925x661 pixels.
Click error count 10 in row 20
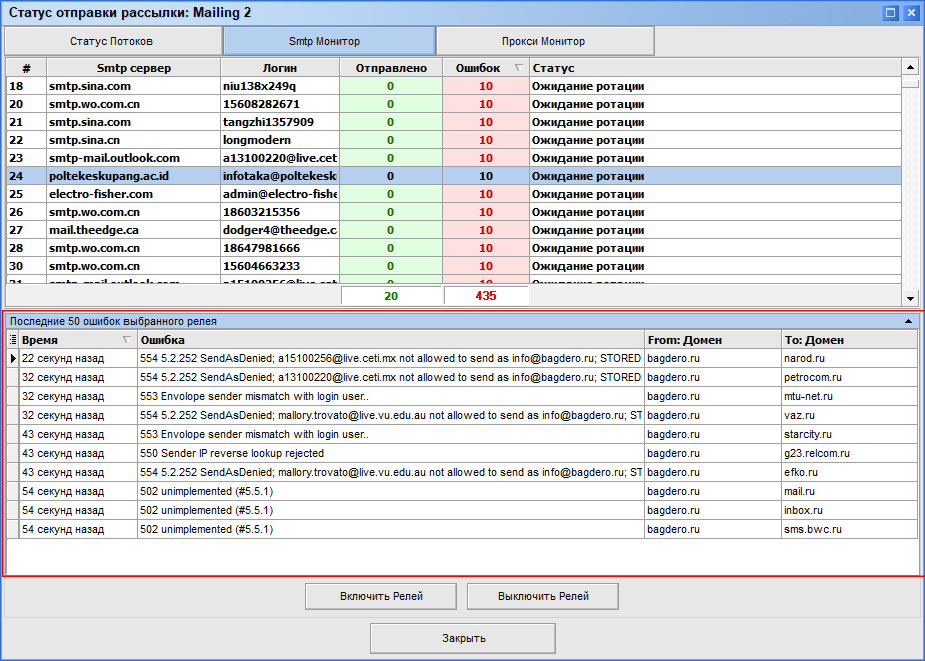(x=486, y=104)
